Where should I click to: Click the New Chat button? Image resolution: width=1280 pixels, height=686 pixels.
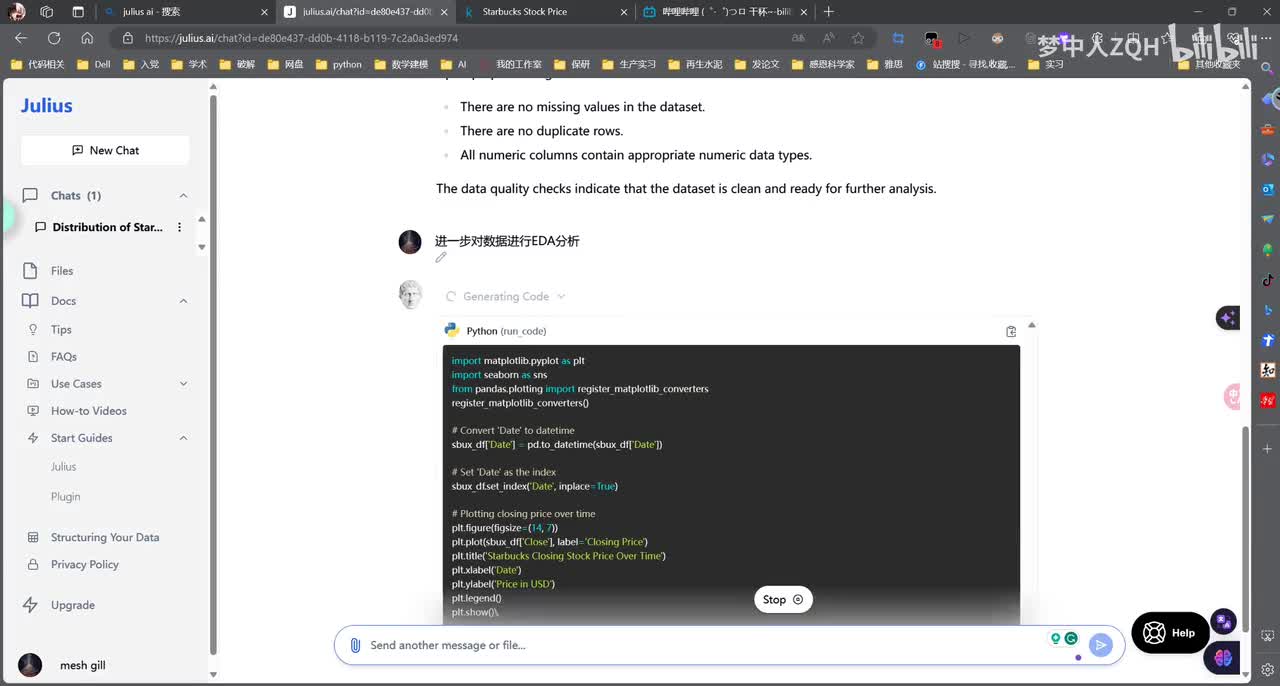coord(105,150)
